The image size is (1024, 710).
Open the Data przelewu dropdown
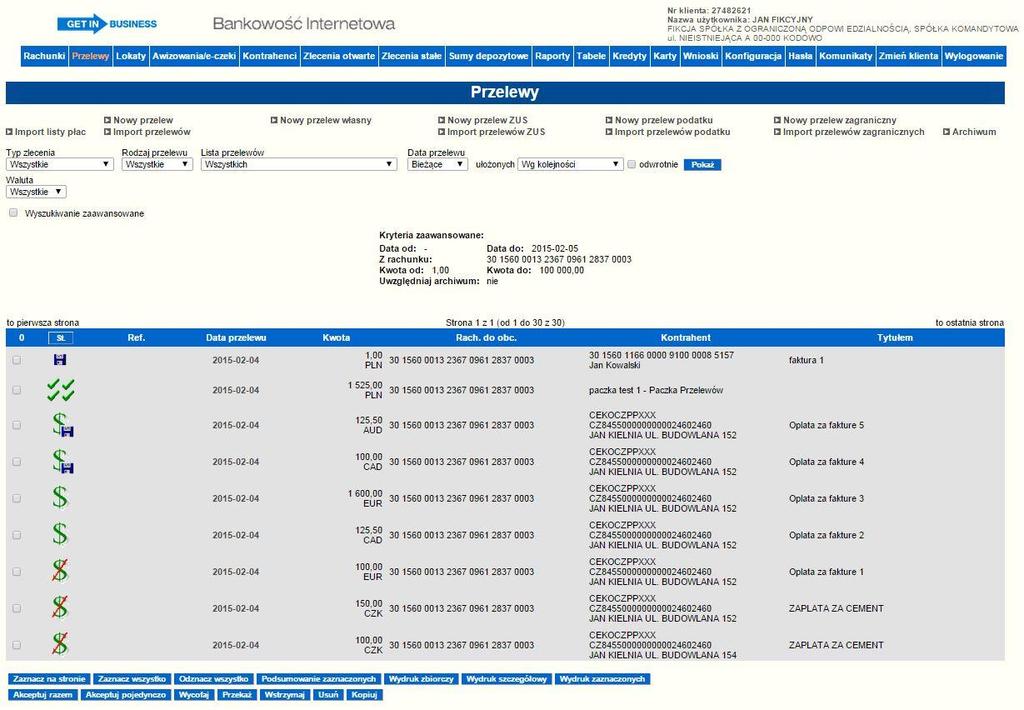pyautogui.click(x=438, y=165)
